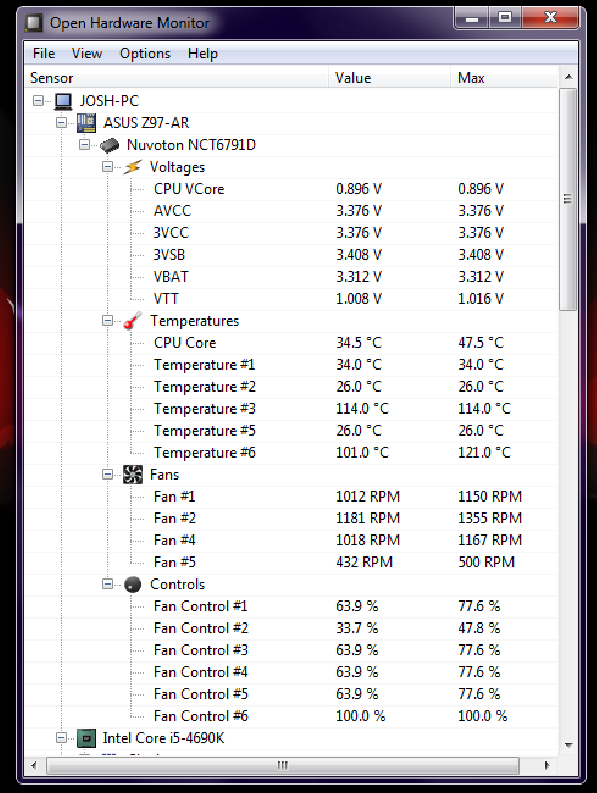The width and height of the screenshot is (597, 793).
Task: Open the Options menu
Action: coord(145,53)
